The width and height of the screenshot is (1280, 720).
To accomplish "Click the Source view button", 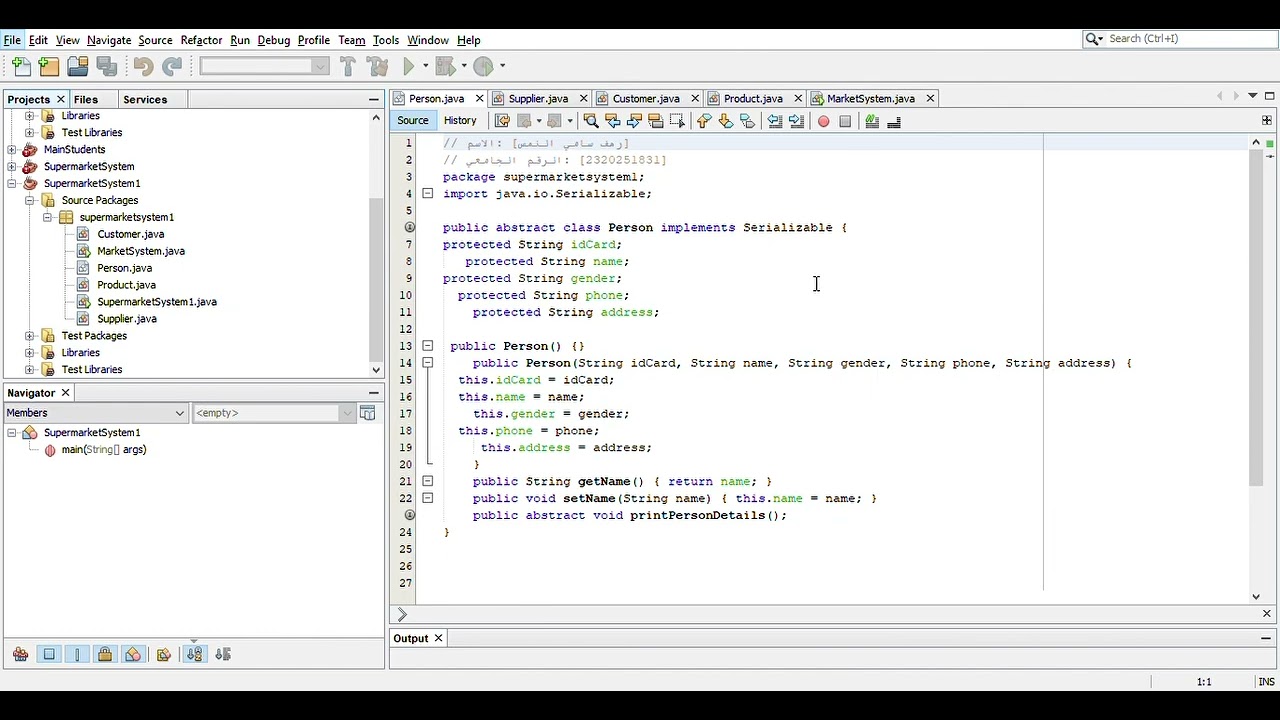I will click(x=412, y=120).
